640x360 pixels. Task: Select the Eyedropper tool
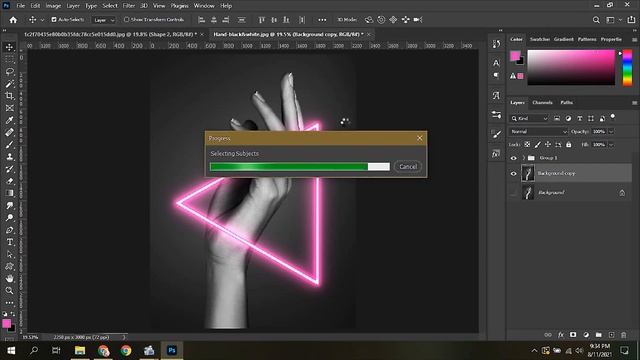9,120
